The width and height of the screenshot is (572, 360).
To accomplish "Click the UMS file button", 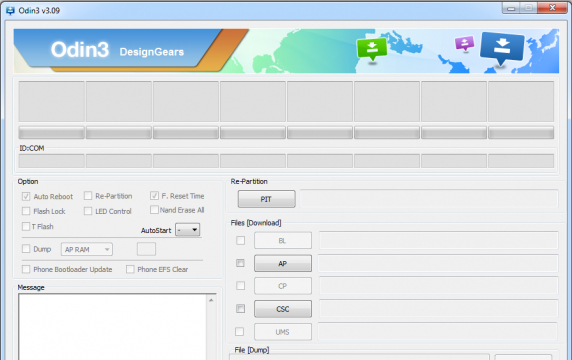I will (x=283, y=332).
